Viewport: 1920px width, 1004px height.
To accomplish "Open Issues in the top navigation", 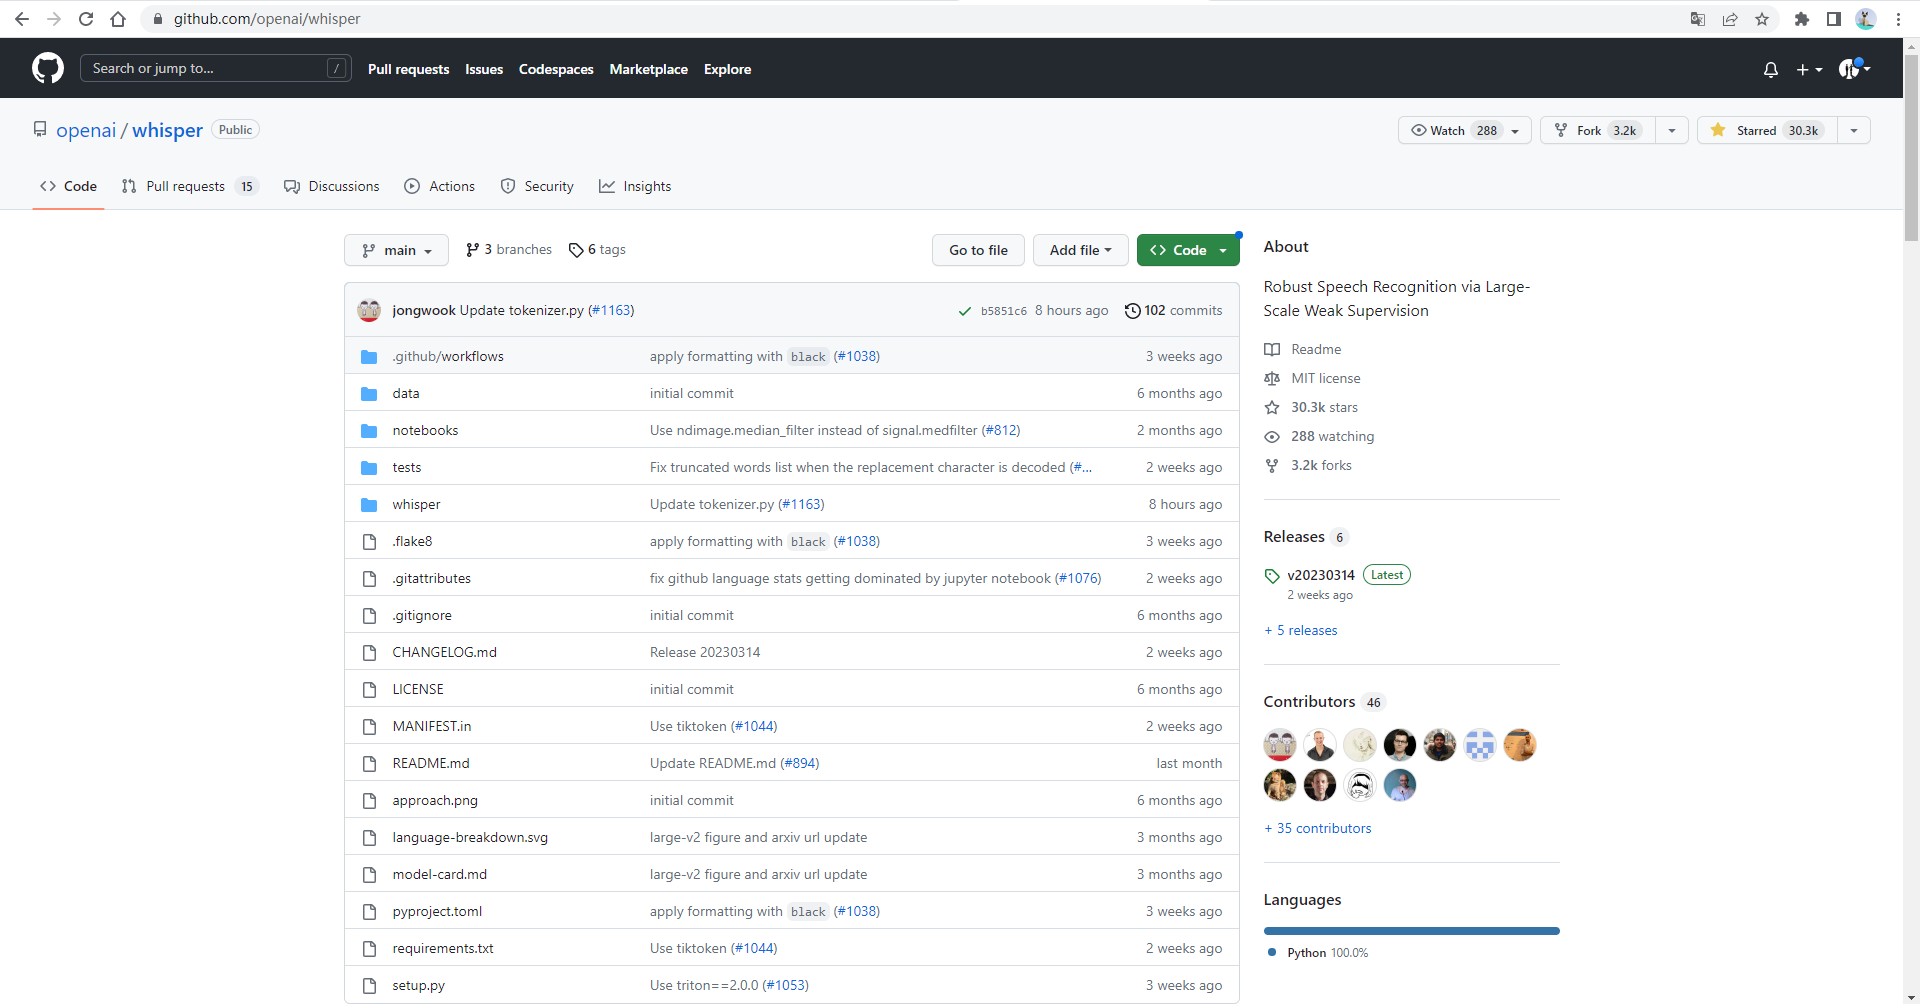I will tap(484, 69).
